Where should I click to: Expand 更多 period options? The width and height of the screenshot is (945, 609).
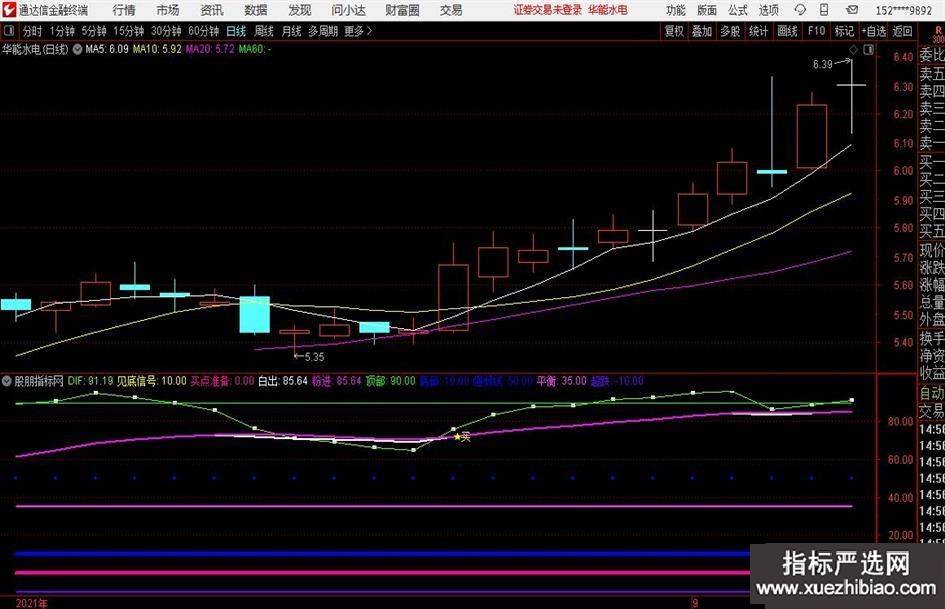point(358,31)
